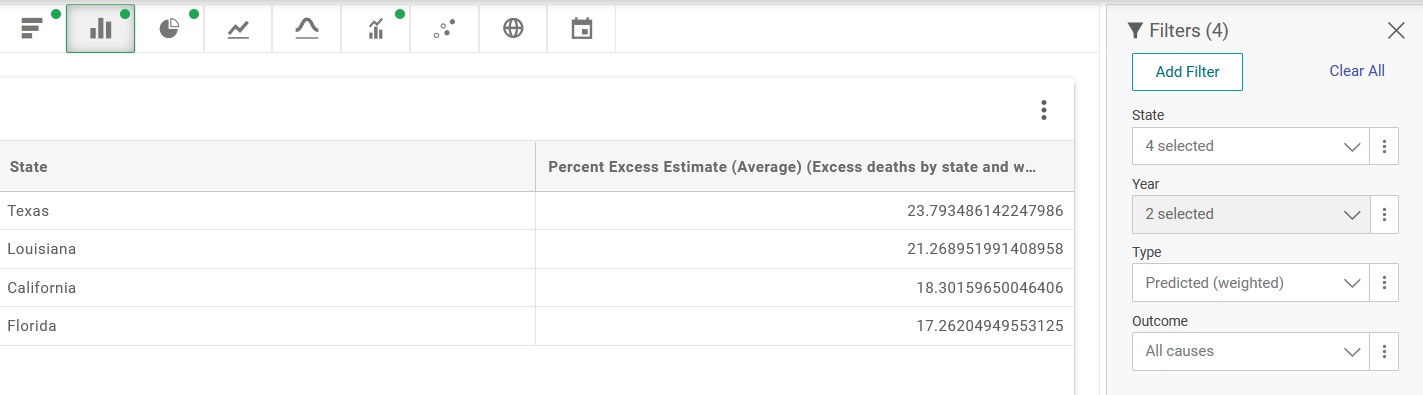This screenshot has width=1423, height=395.
Task: Expand the Year filter dropdown
Action: pos(1251,214)
